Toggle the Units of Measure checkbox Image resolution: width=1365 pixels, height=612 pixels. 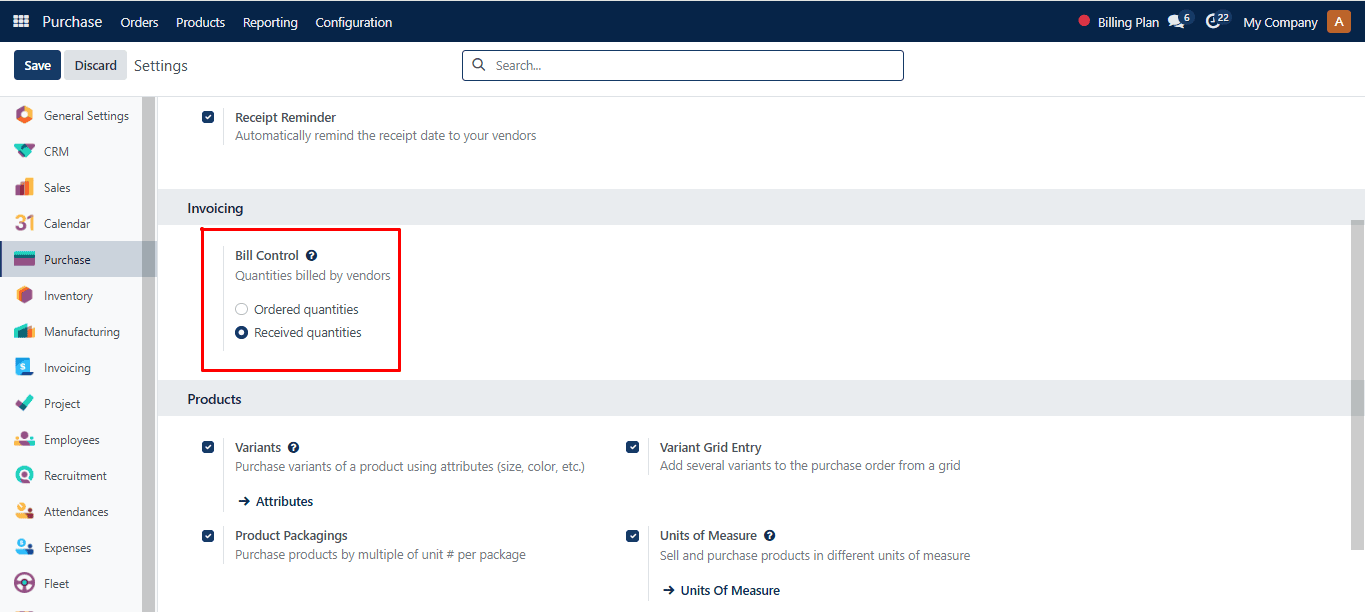(x=633, y=535)
